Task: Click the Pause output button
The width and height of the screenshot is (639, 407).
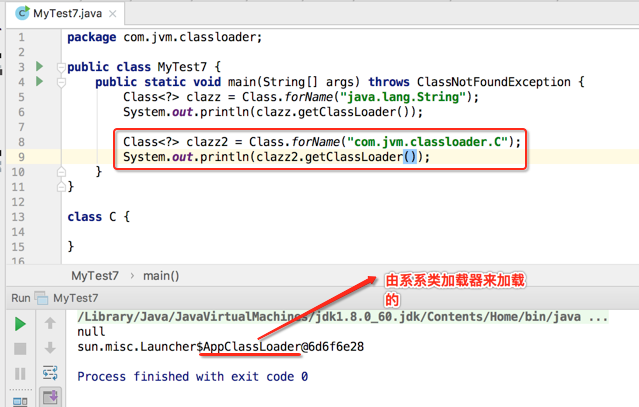Action: 20,374
